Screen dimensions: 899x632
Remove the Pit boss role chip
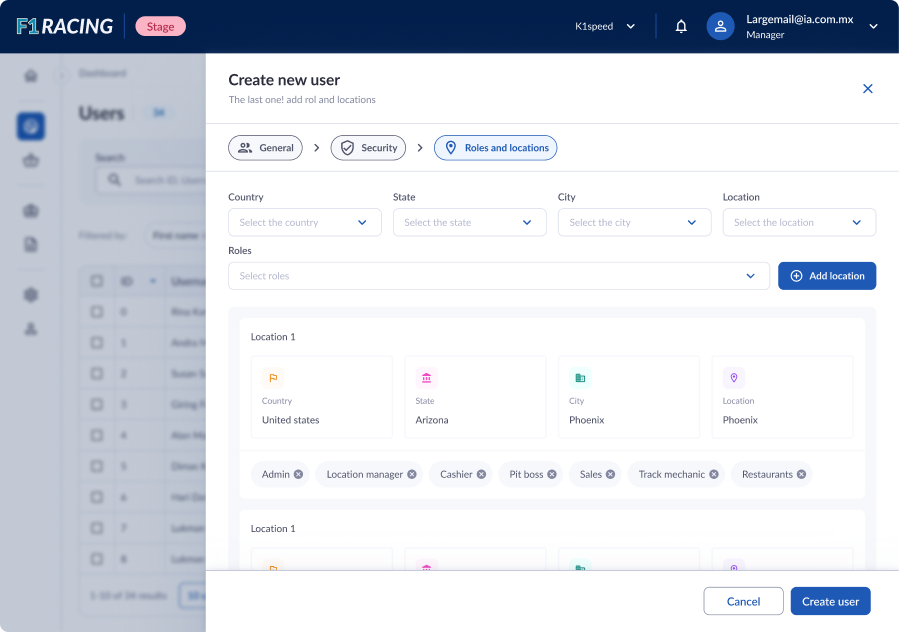[x=552, y=474]
